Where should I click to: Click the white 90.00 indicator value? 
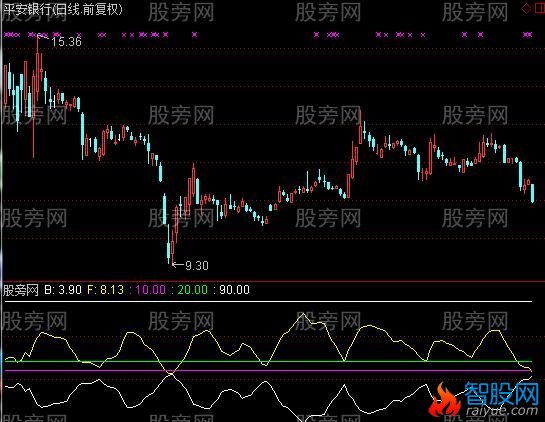click(x=234, y=290)
